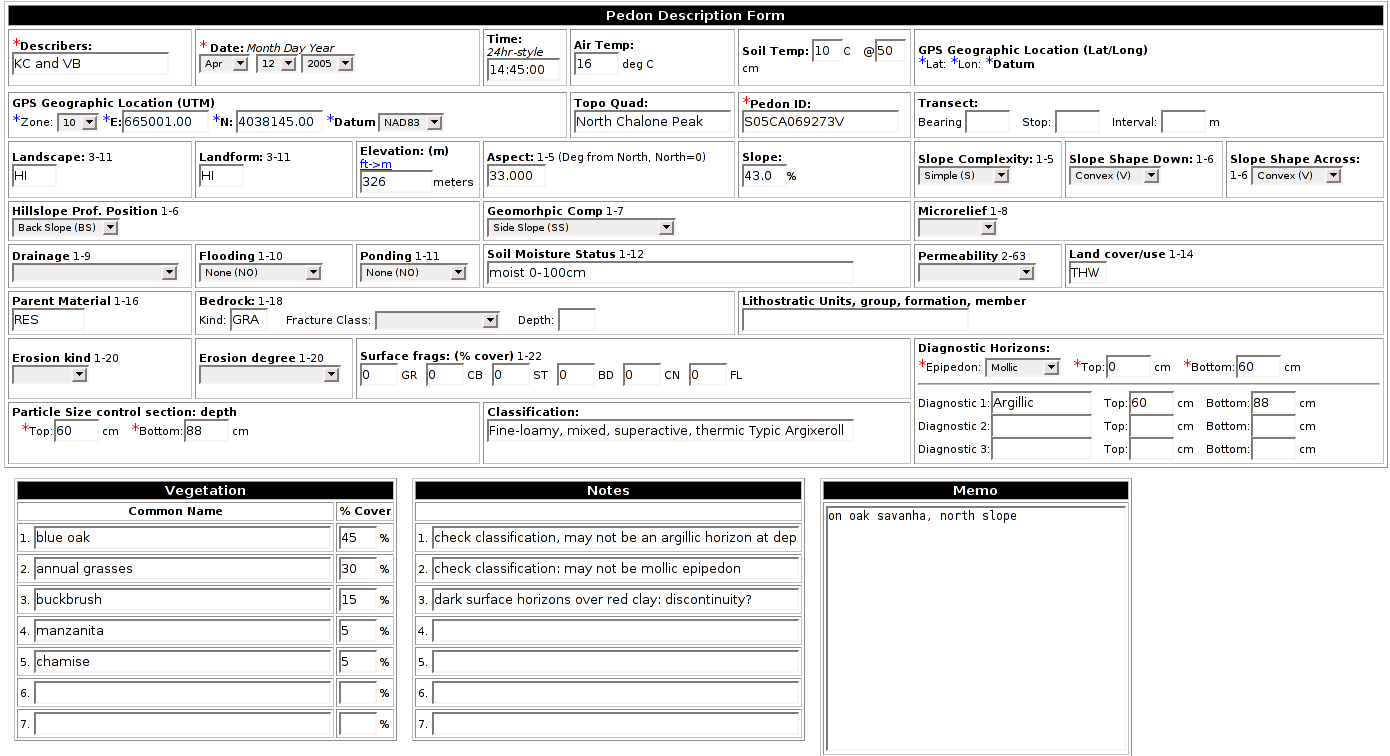Click the Soil Moisture Status field
The height and width of the screenshot is (756, 1390).
point(669,272)
